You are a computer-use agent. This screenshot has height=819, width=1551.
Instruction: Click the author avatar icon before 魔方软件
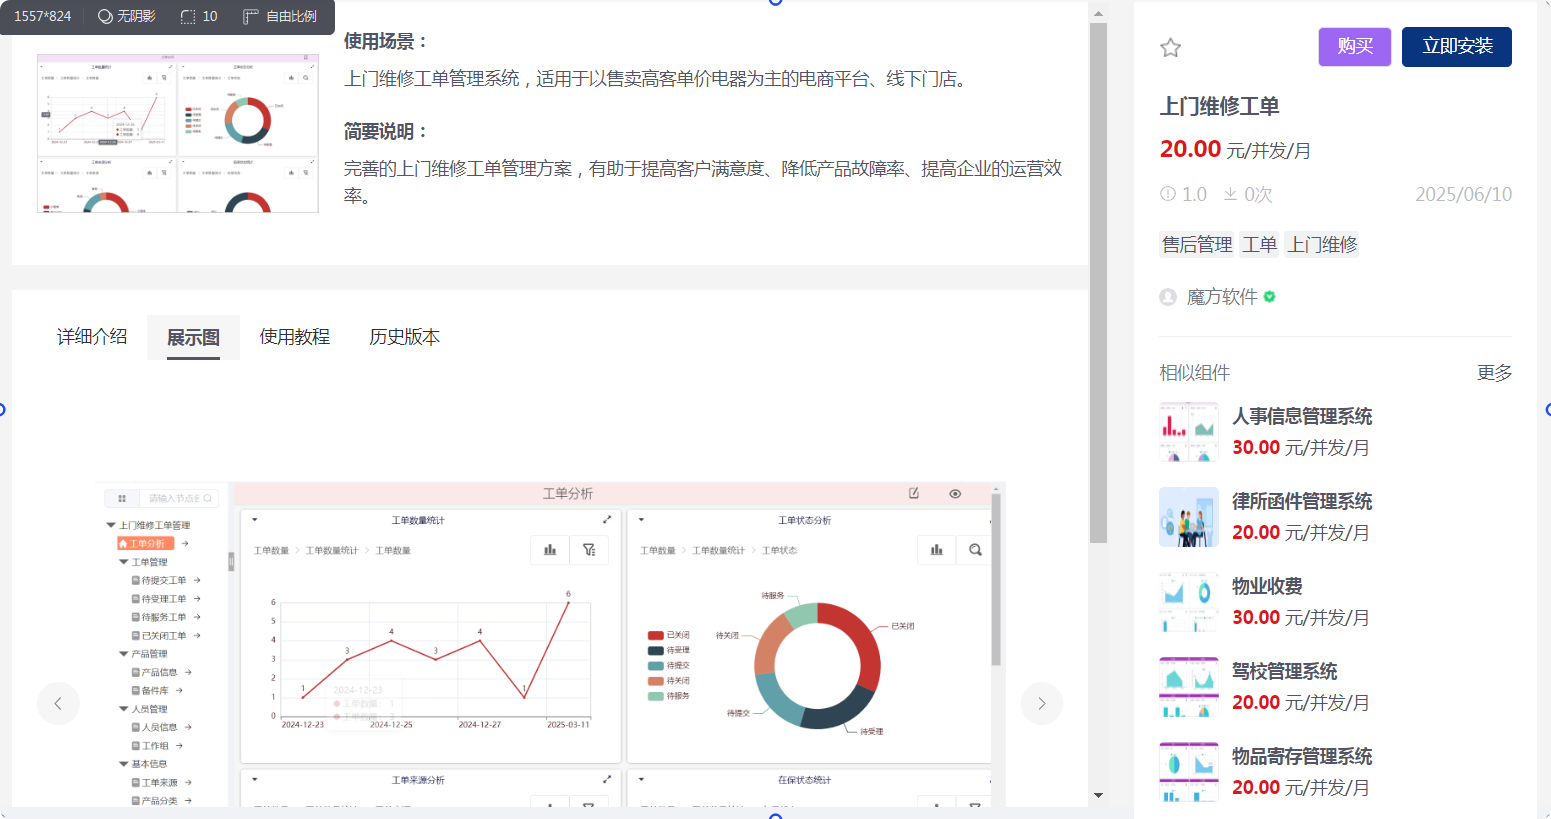click(1167, 297)
